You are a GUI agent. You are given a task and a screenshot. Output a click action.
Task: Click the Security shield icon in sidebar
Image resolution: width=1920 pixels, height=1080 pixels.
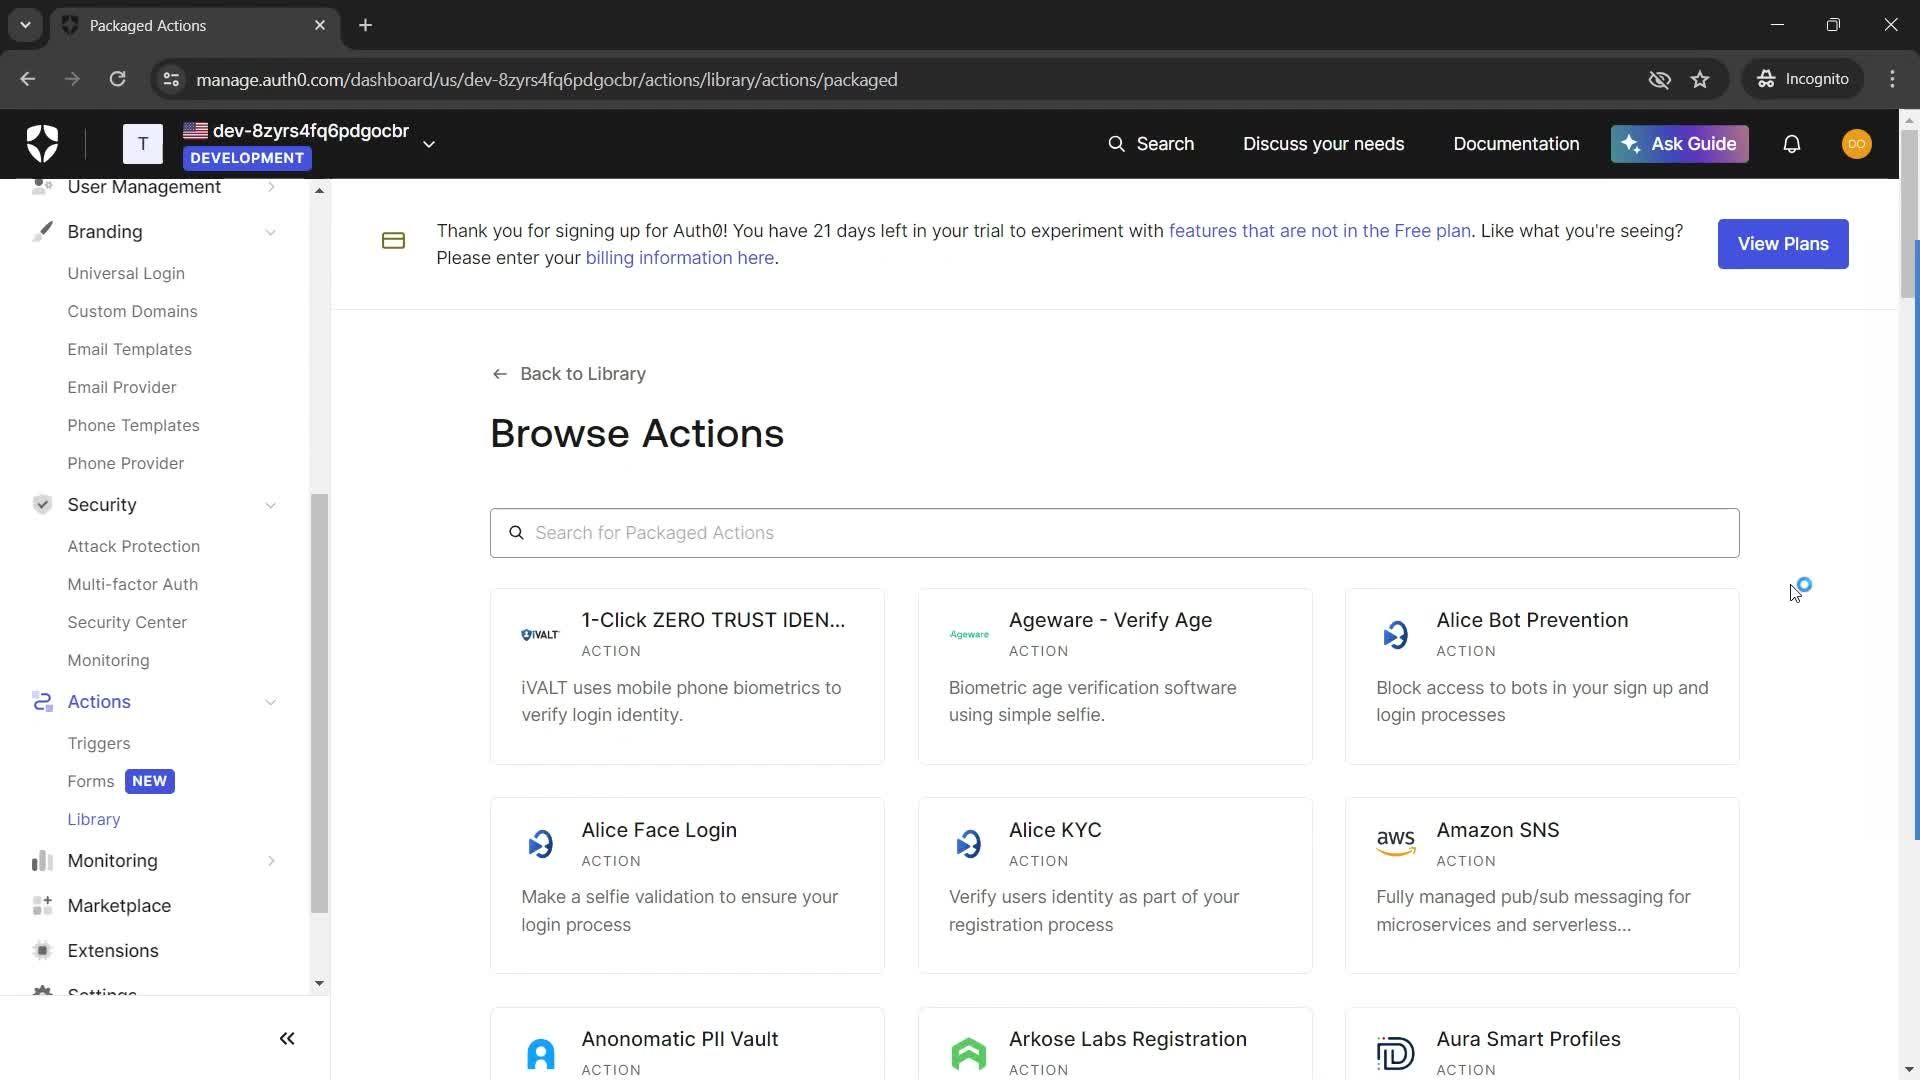(42, 505)
